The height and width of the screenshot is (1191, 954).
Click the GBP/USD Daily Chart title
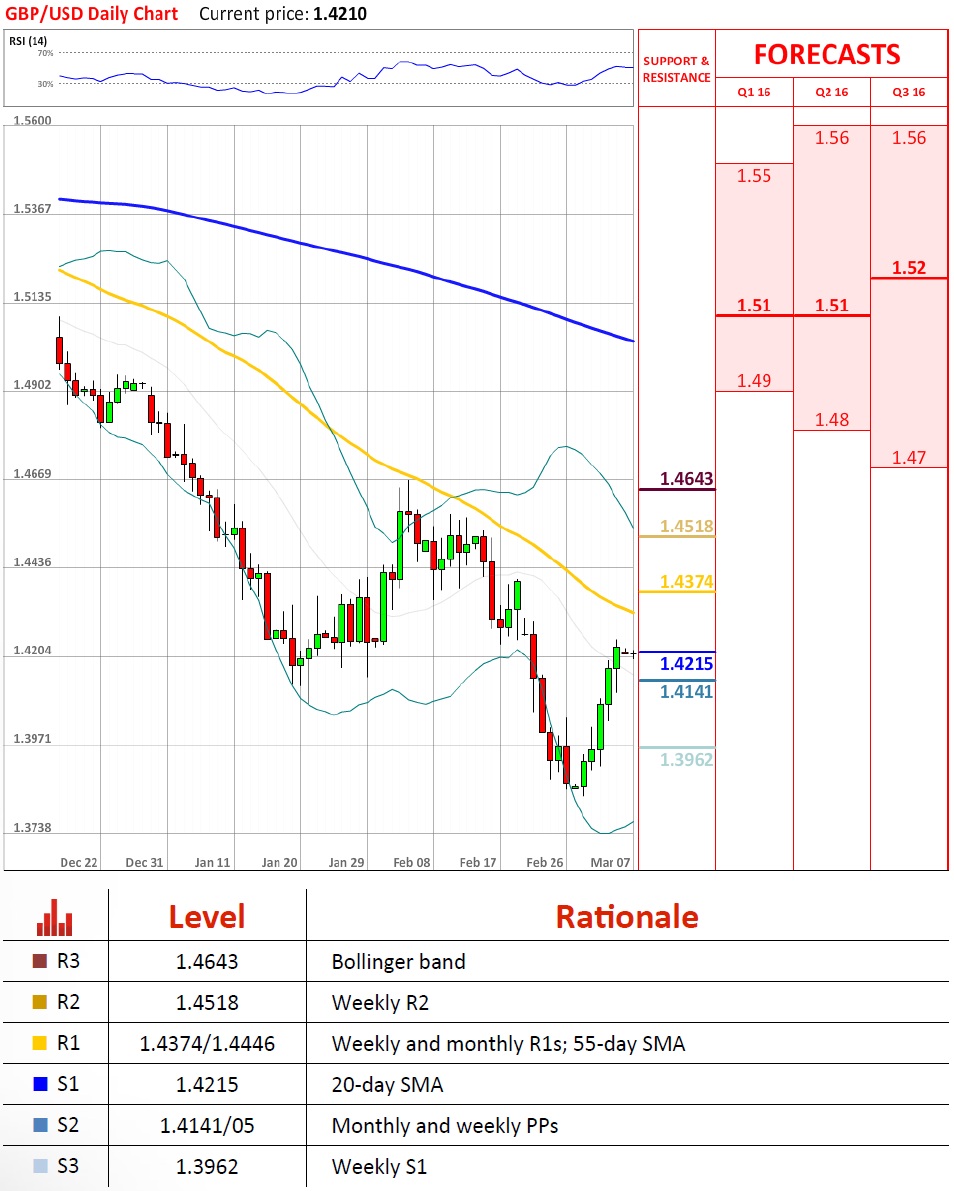92,14
